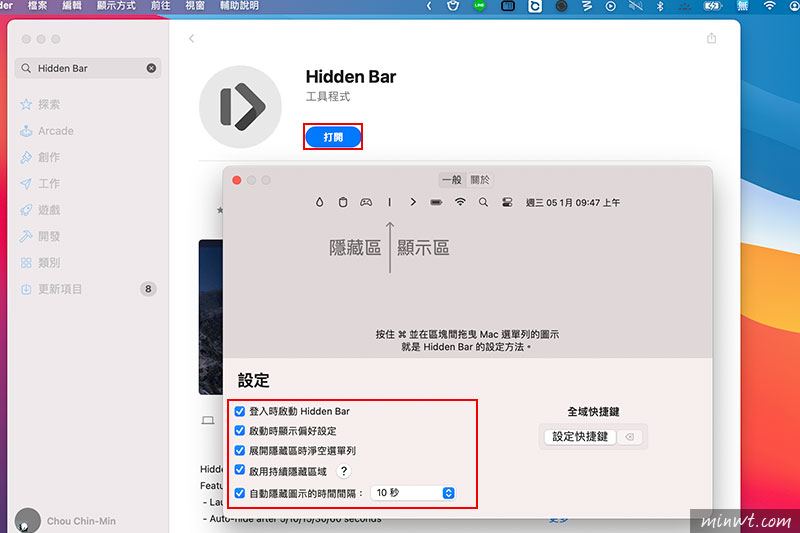The height and width of the screenshot is (533, 800).
Task: Clear the Hidden Bar search field
Action: (x=151, y=68)
